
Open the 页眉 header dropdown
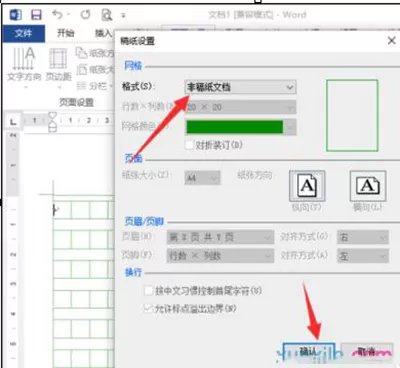point(220,237)
